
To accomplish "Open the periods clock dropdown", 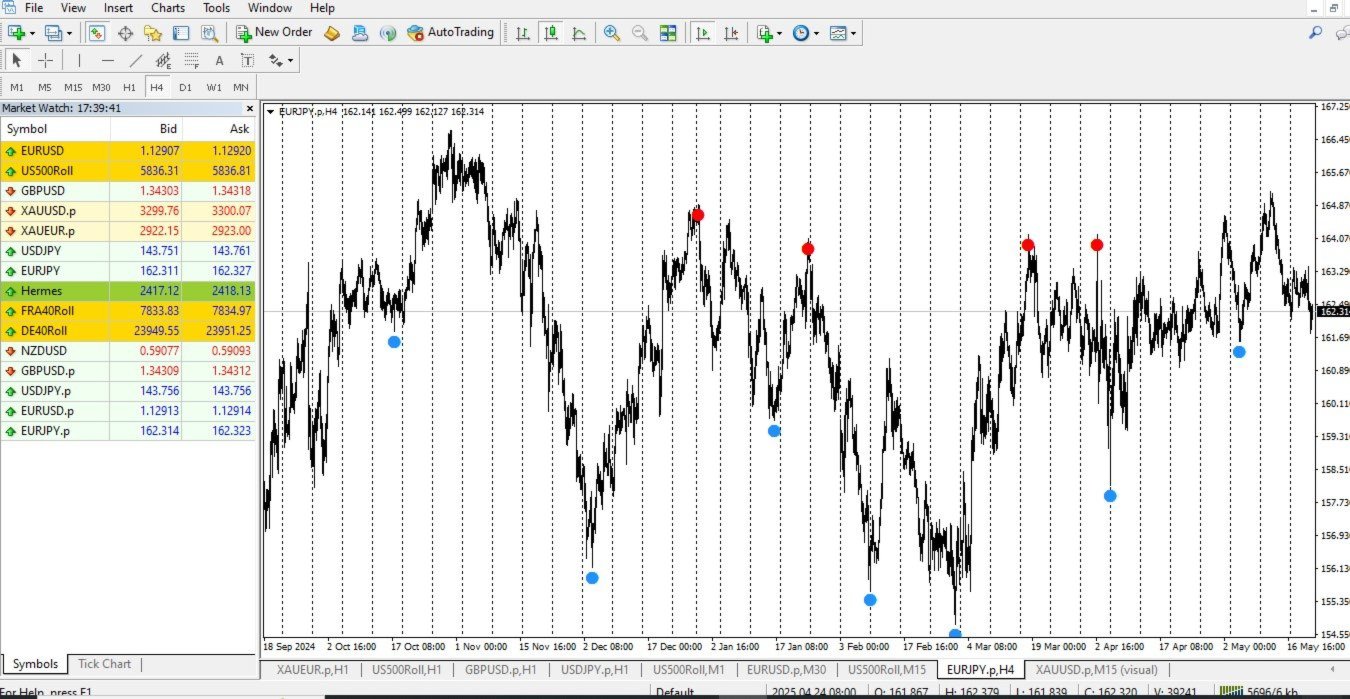I will (x=805, y=33).
